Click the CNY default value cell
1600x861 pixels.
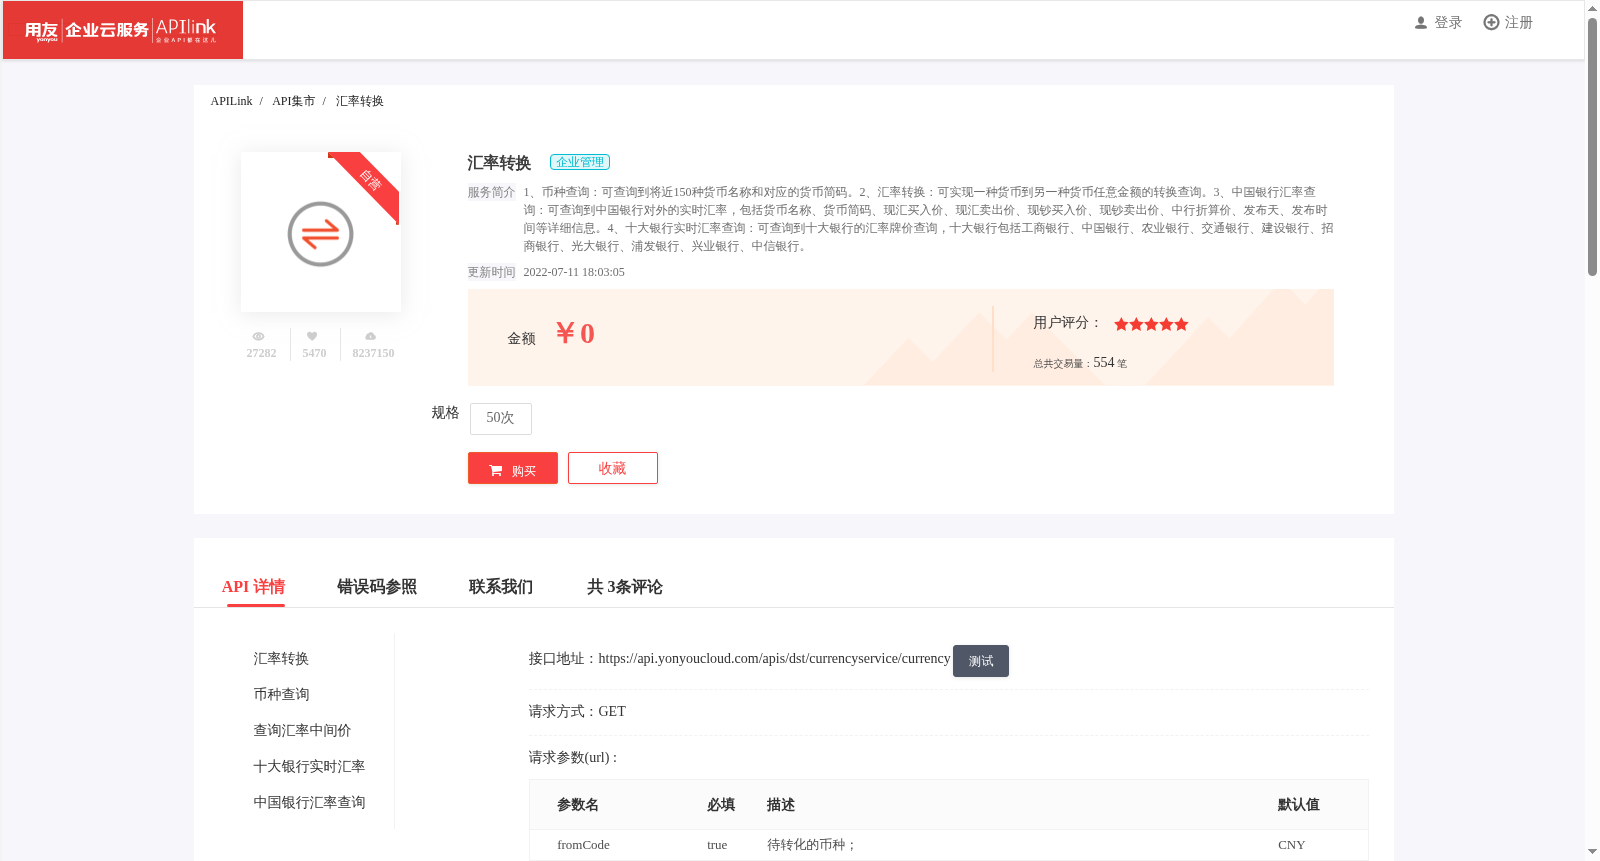click(1291, 845)
